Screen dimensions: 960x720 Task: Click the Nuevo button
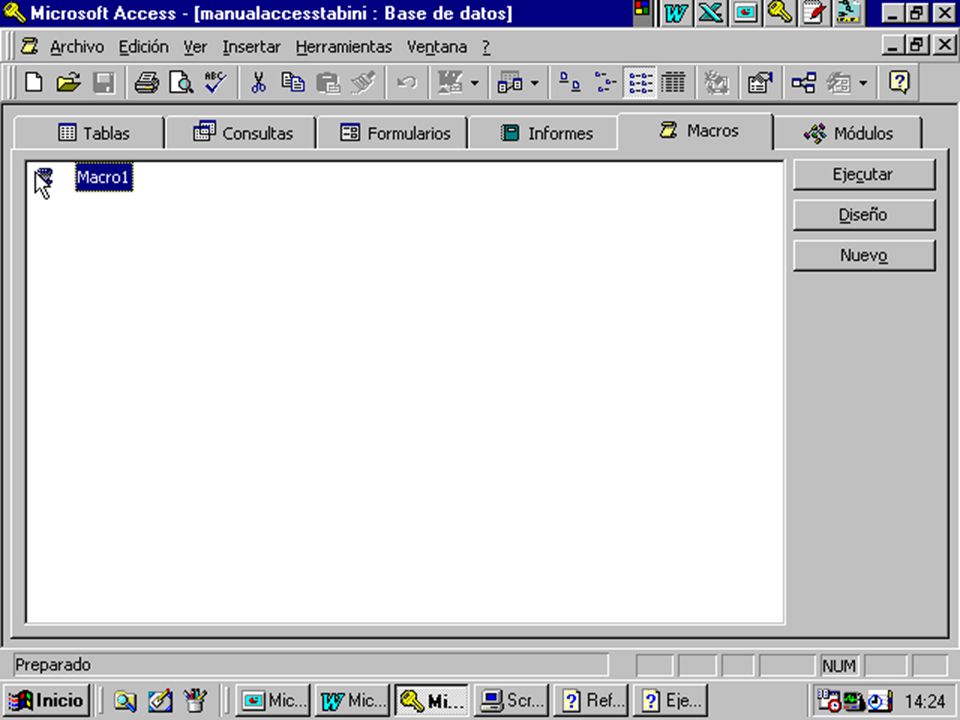[864, 255]
